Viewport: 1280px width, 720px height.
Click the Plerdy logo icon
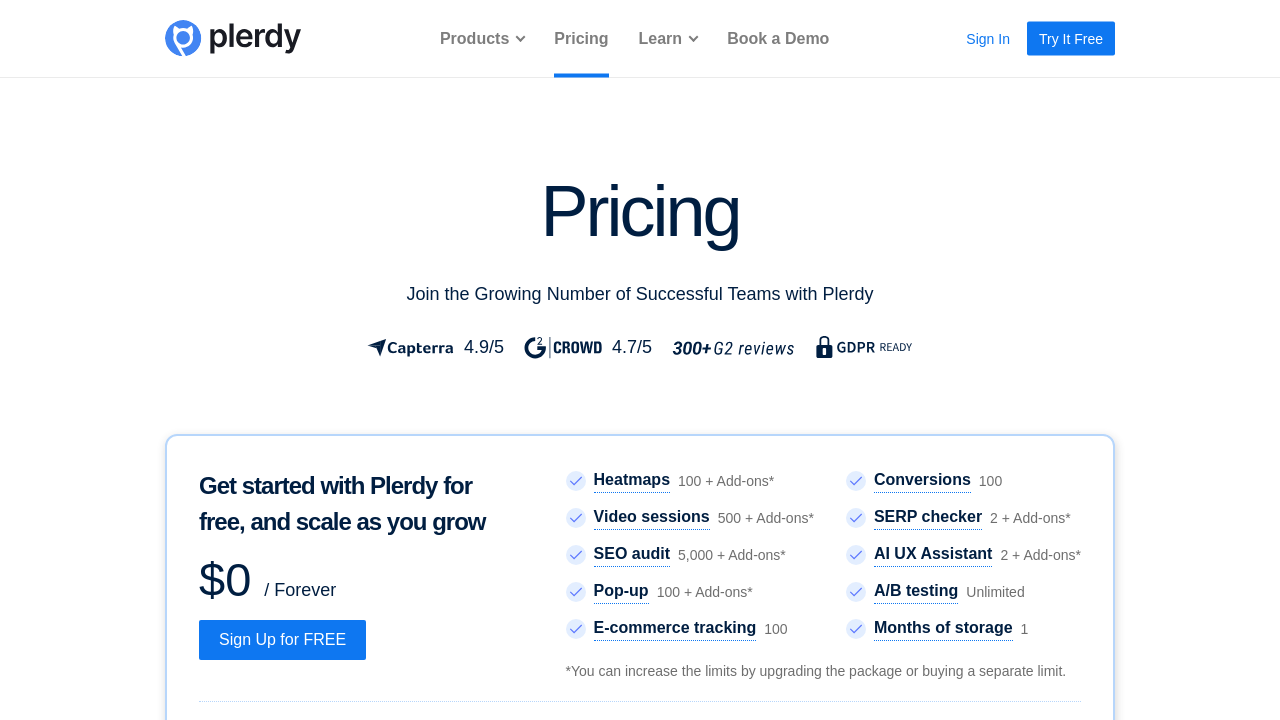(x=183, y=38)
